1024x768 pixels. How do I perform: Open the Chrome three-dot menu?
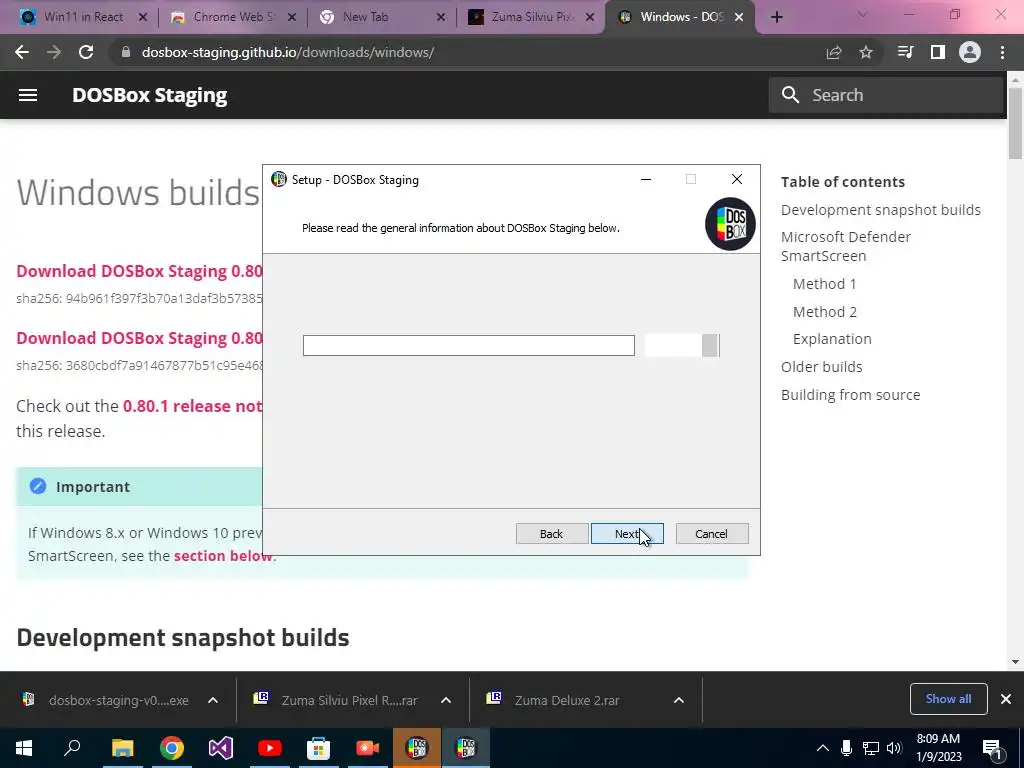click(1002, 52)
